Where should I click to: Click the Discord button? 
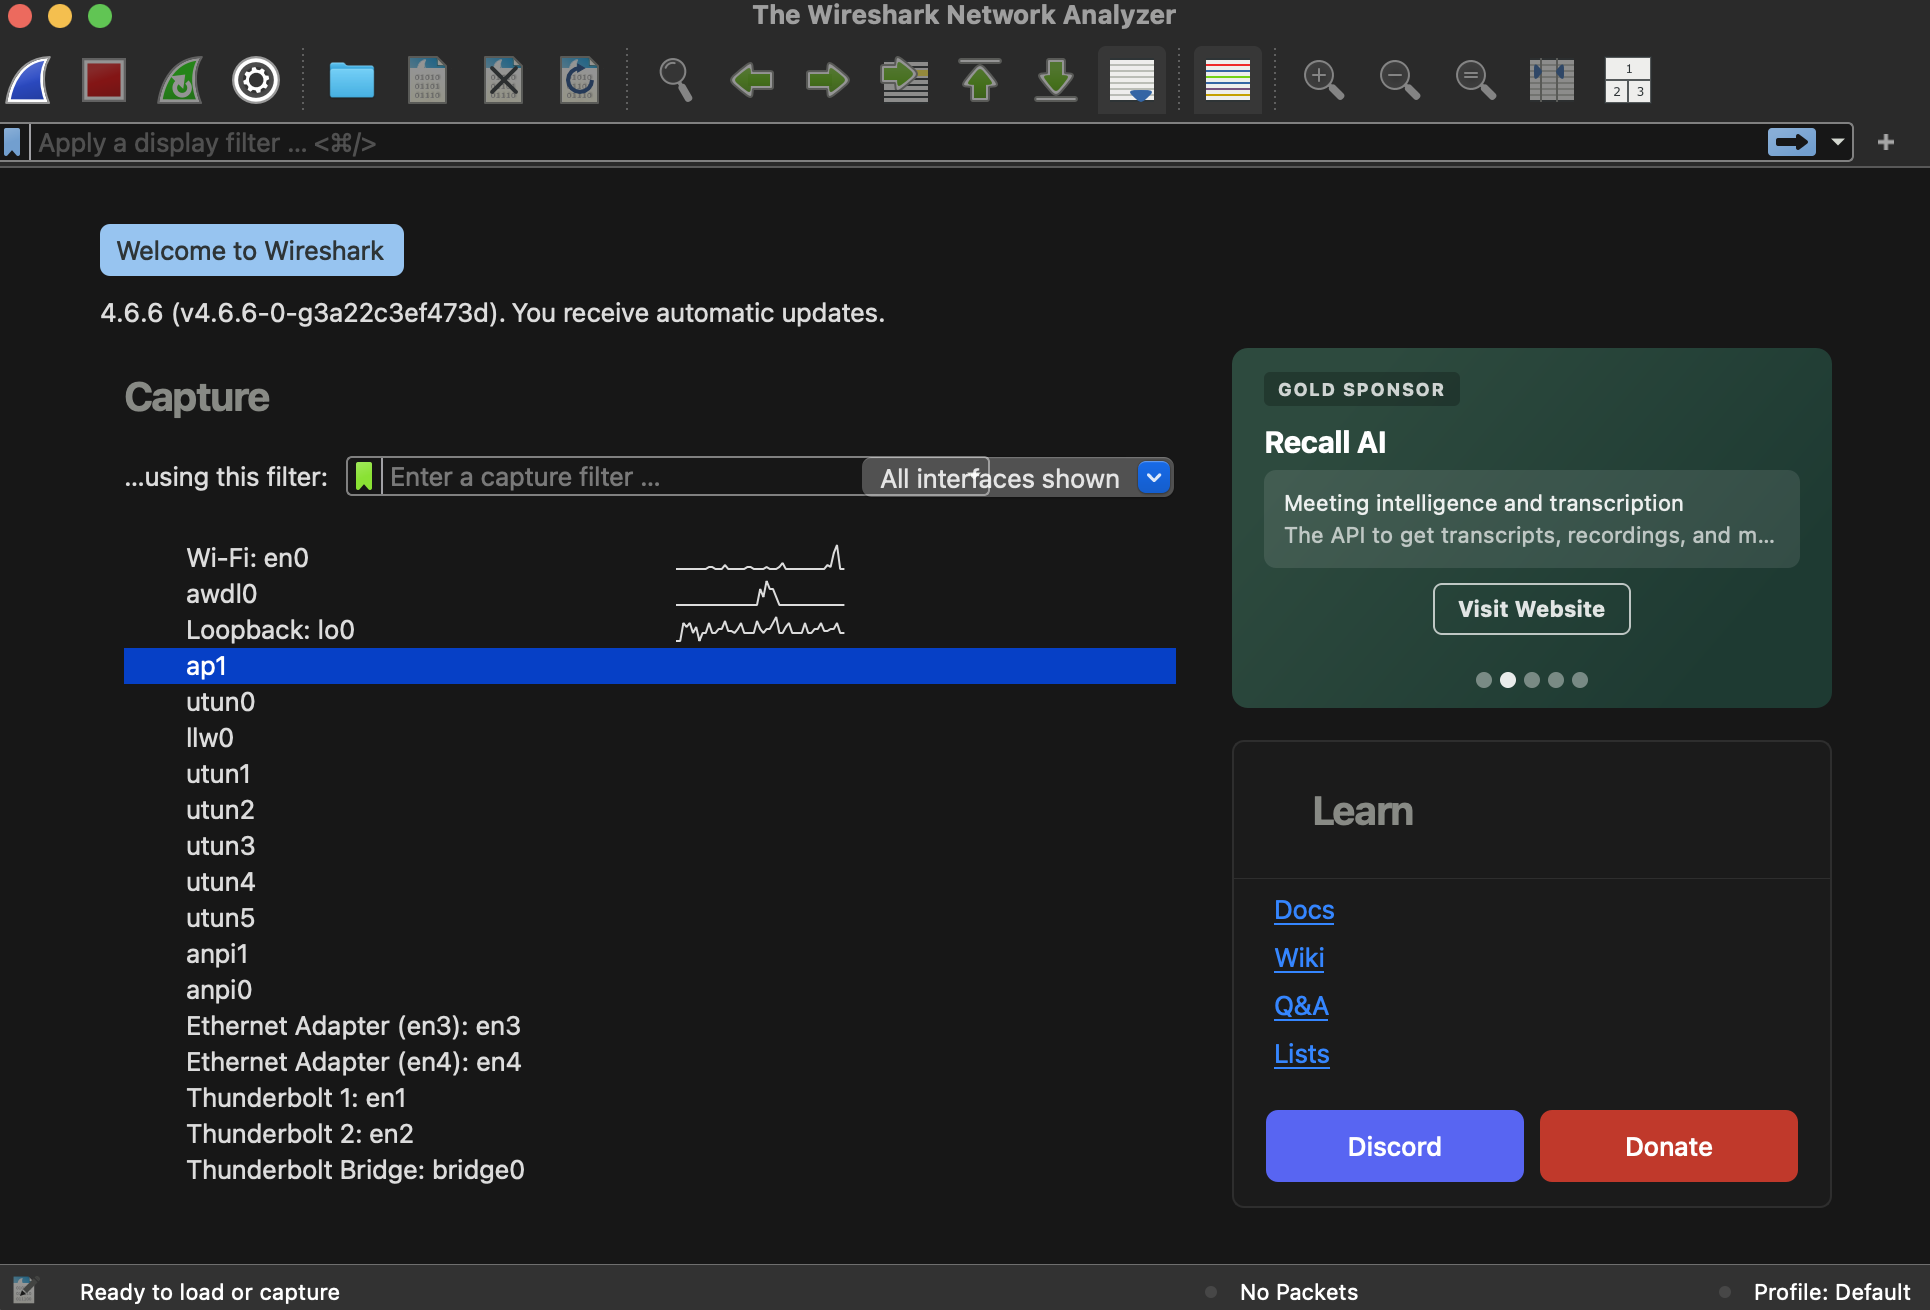[x=1395, y=1146]
